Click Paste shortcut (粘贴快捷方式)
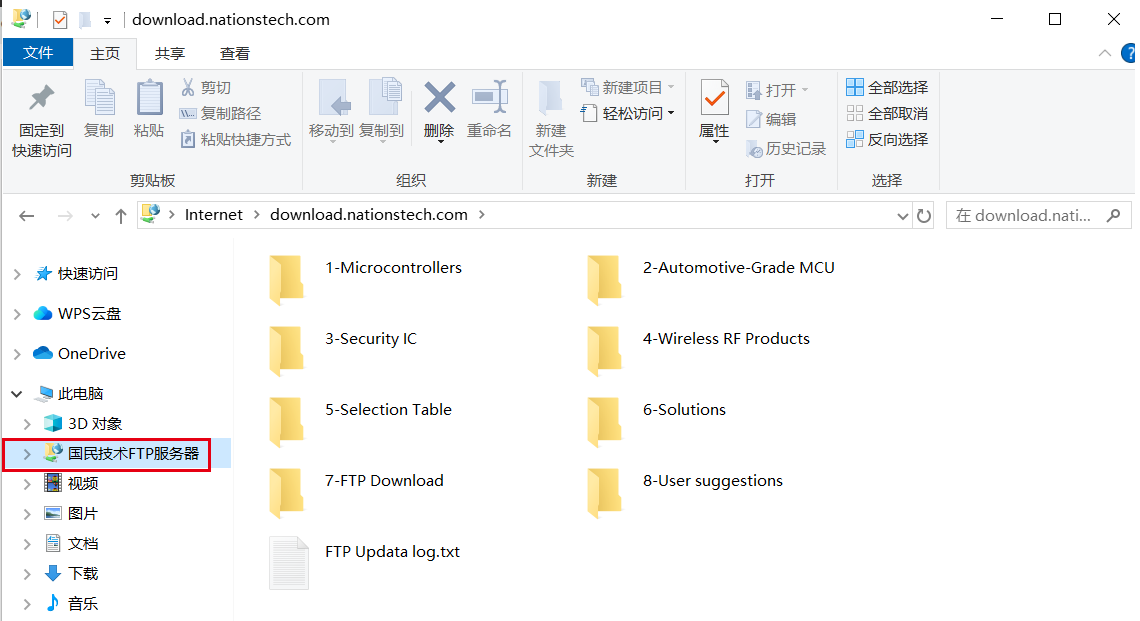 coord(236,140)
